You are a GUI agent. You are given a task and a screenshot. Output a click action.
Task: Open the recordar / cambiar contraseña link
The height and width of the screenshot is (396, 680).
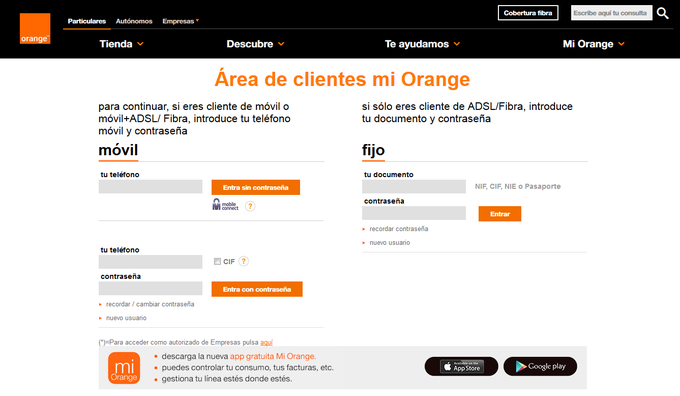(x=150, y=304)
